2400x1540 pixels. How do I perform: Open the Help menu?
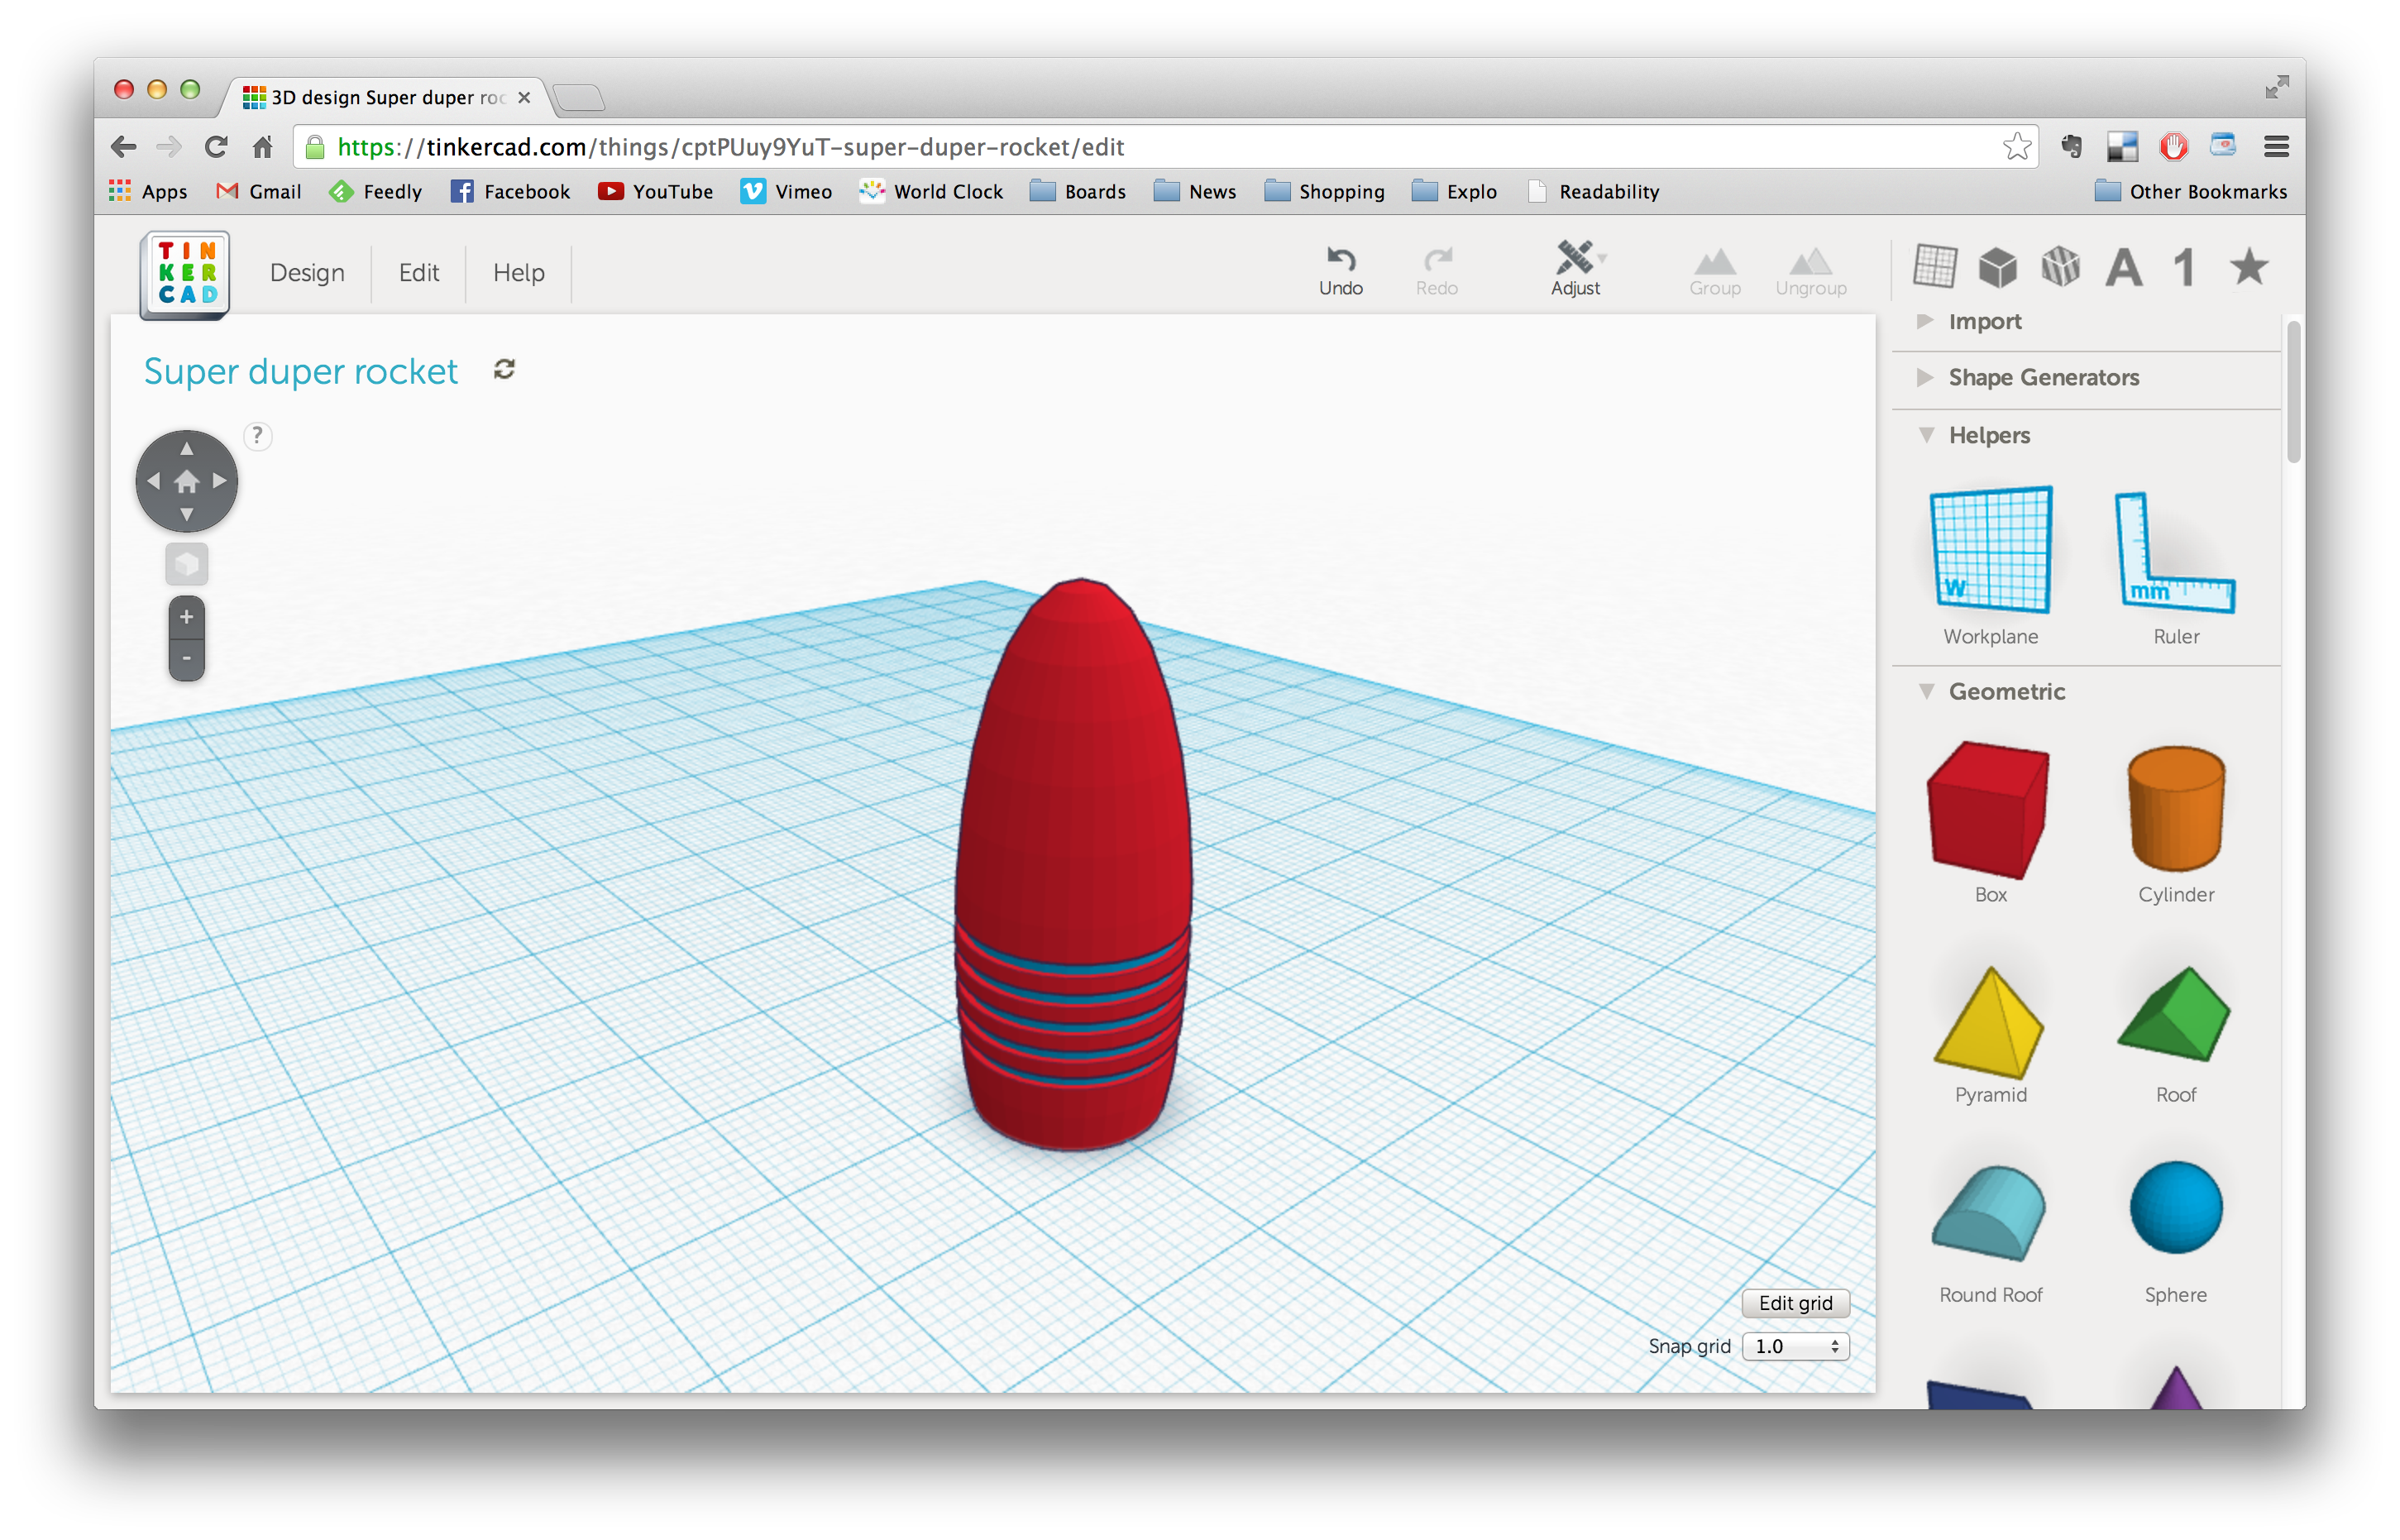pos(518,272)
